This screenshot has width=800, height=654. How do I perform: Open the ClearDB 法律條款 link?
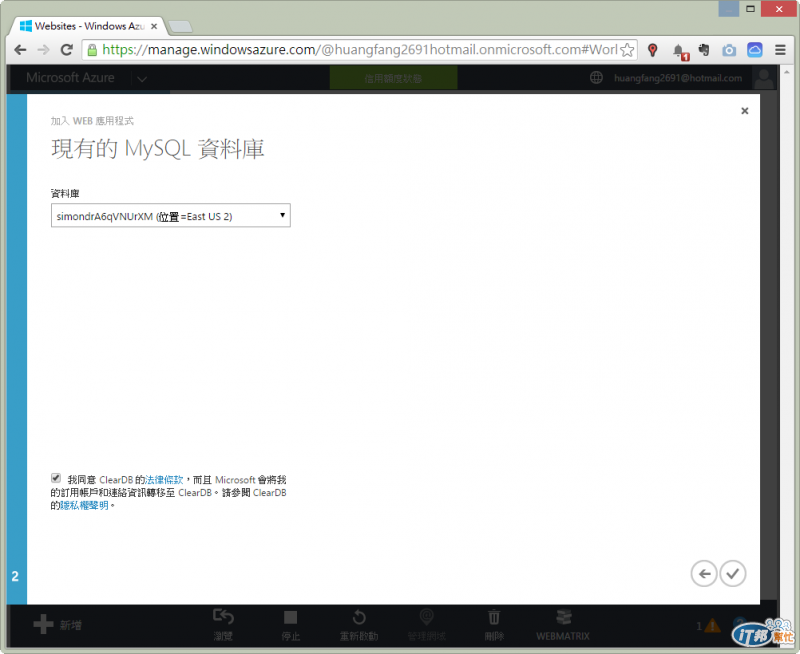[x=164, y=480]
